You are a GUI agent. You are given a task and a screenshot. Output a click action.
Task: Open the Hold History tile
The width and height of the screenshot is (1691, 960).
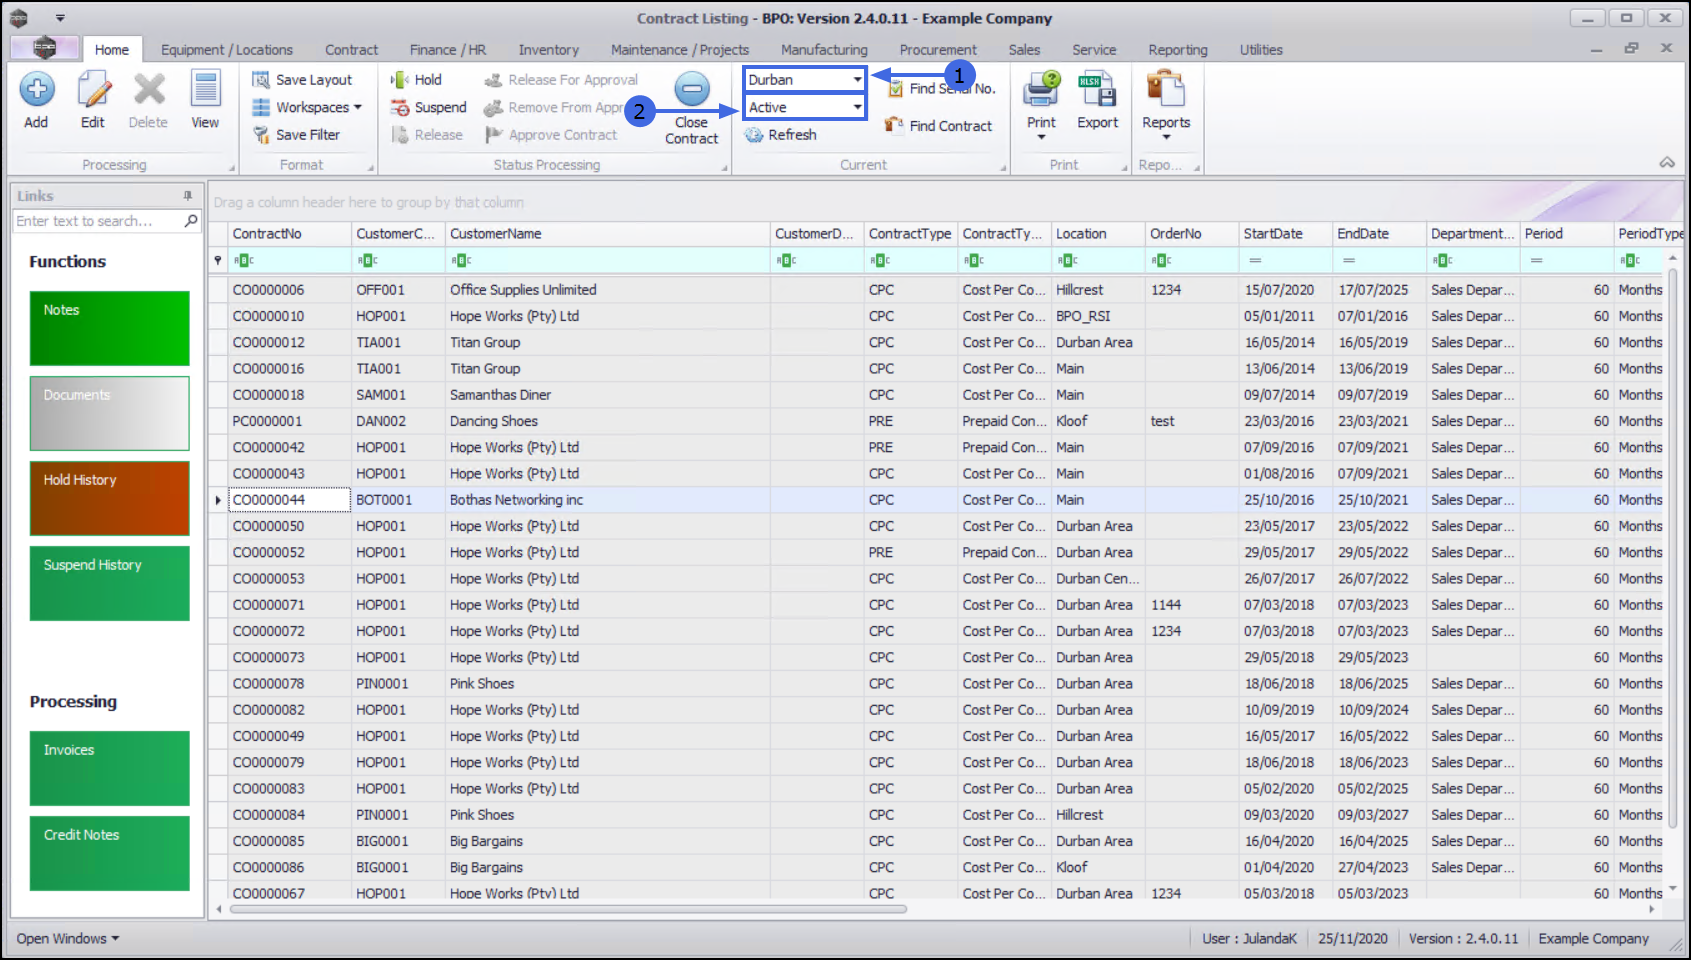(110, 498)
